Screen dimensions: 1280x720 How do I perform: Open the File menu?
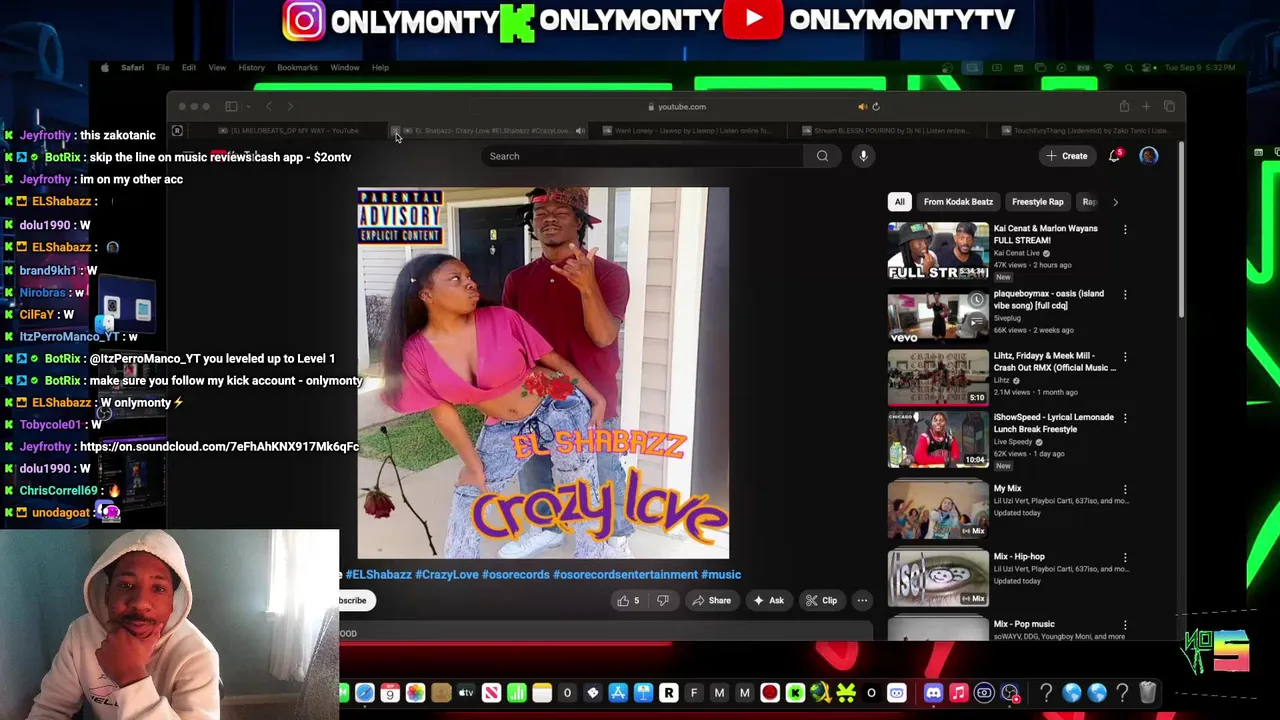click(x=163, y=68)
